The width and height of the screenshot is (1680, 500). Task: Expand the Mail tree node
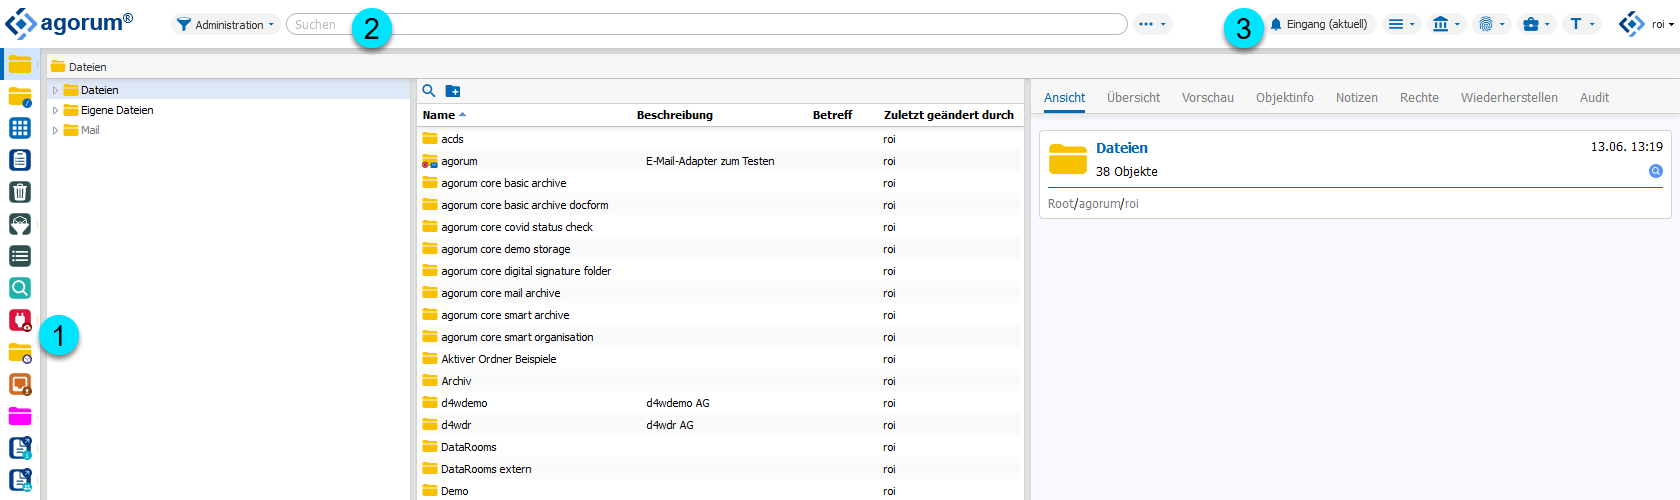pos(56,131)
